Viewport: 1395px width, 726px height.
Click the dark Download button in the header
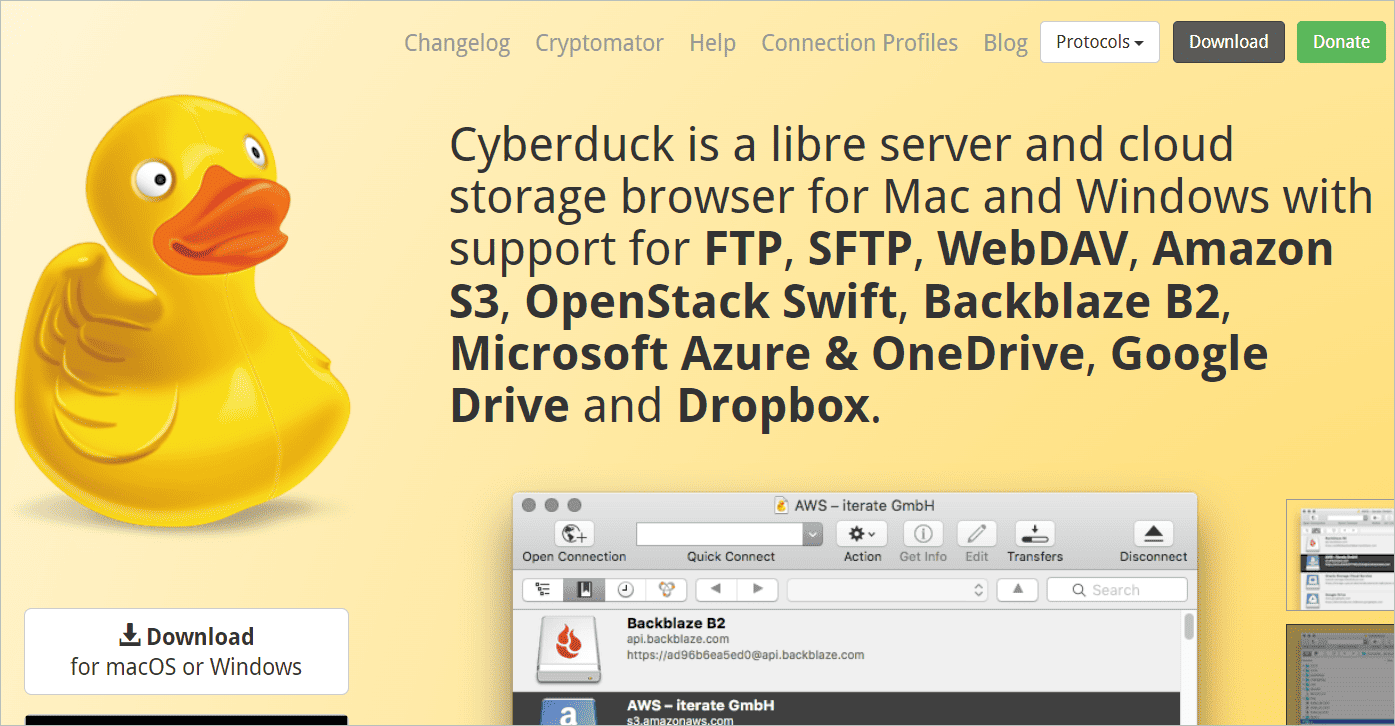pyautogui.click(x=1229, y=42)
